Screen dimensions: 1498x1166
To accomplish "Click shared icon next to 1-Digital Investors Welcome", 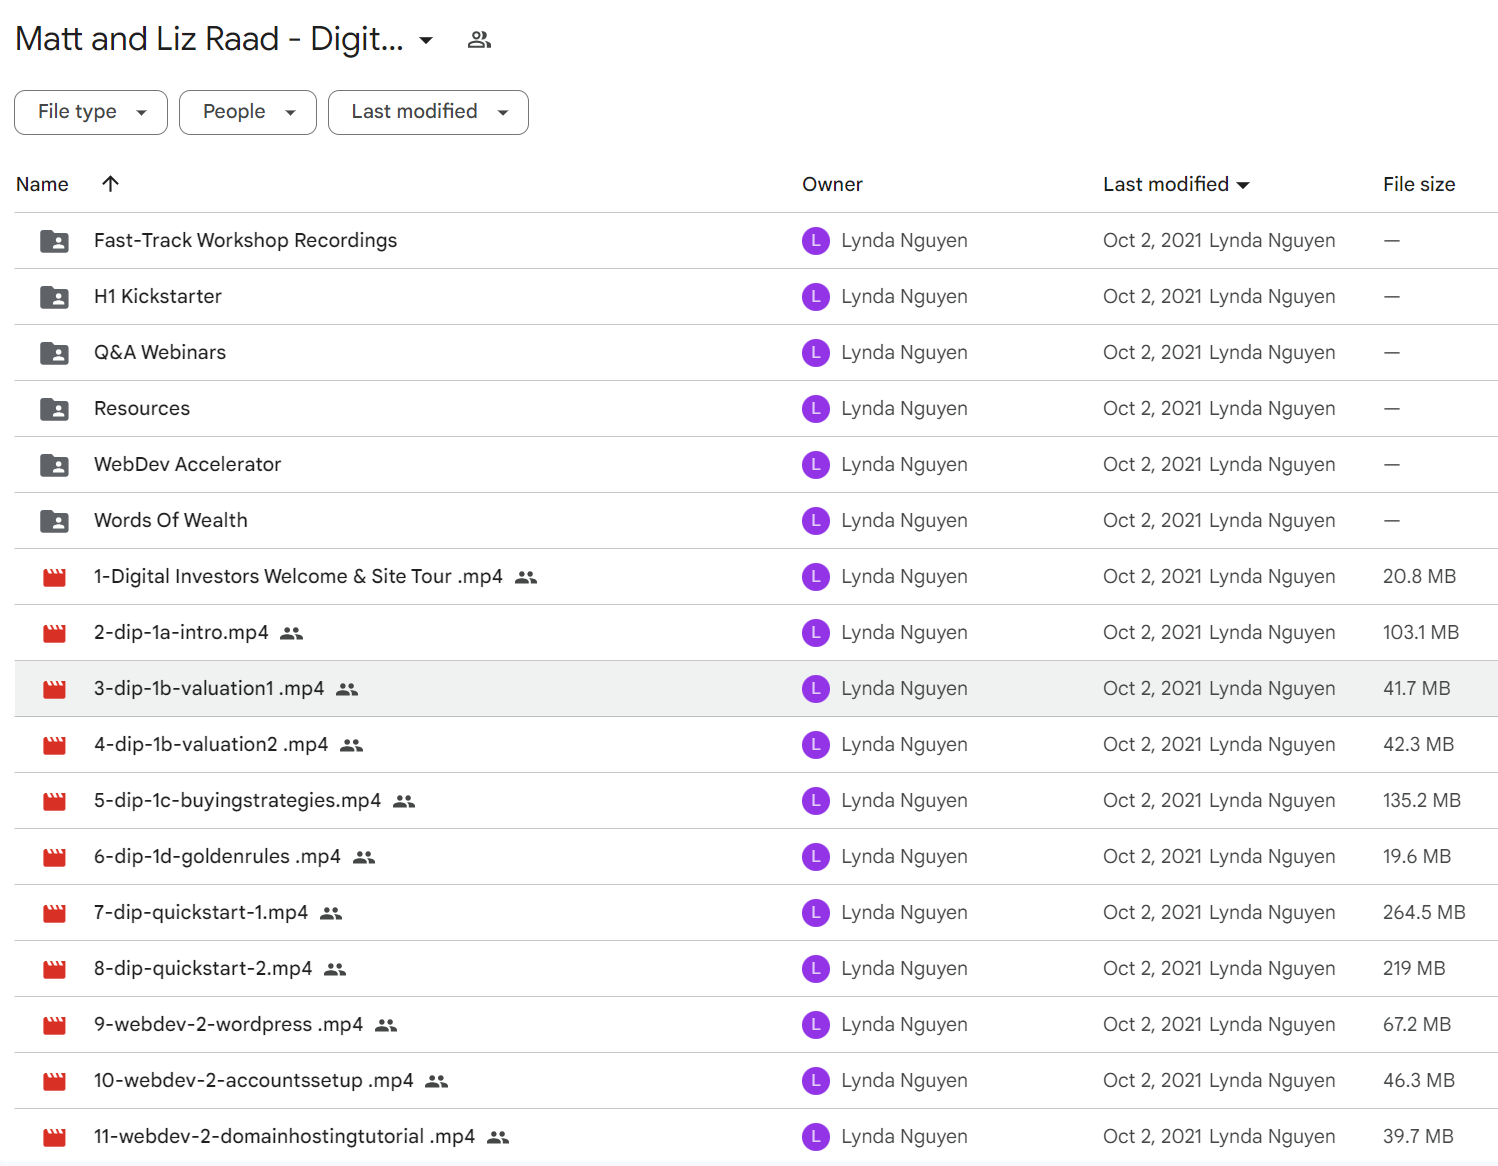I will [x=526, y=577].
